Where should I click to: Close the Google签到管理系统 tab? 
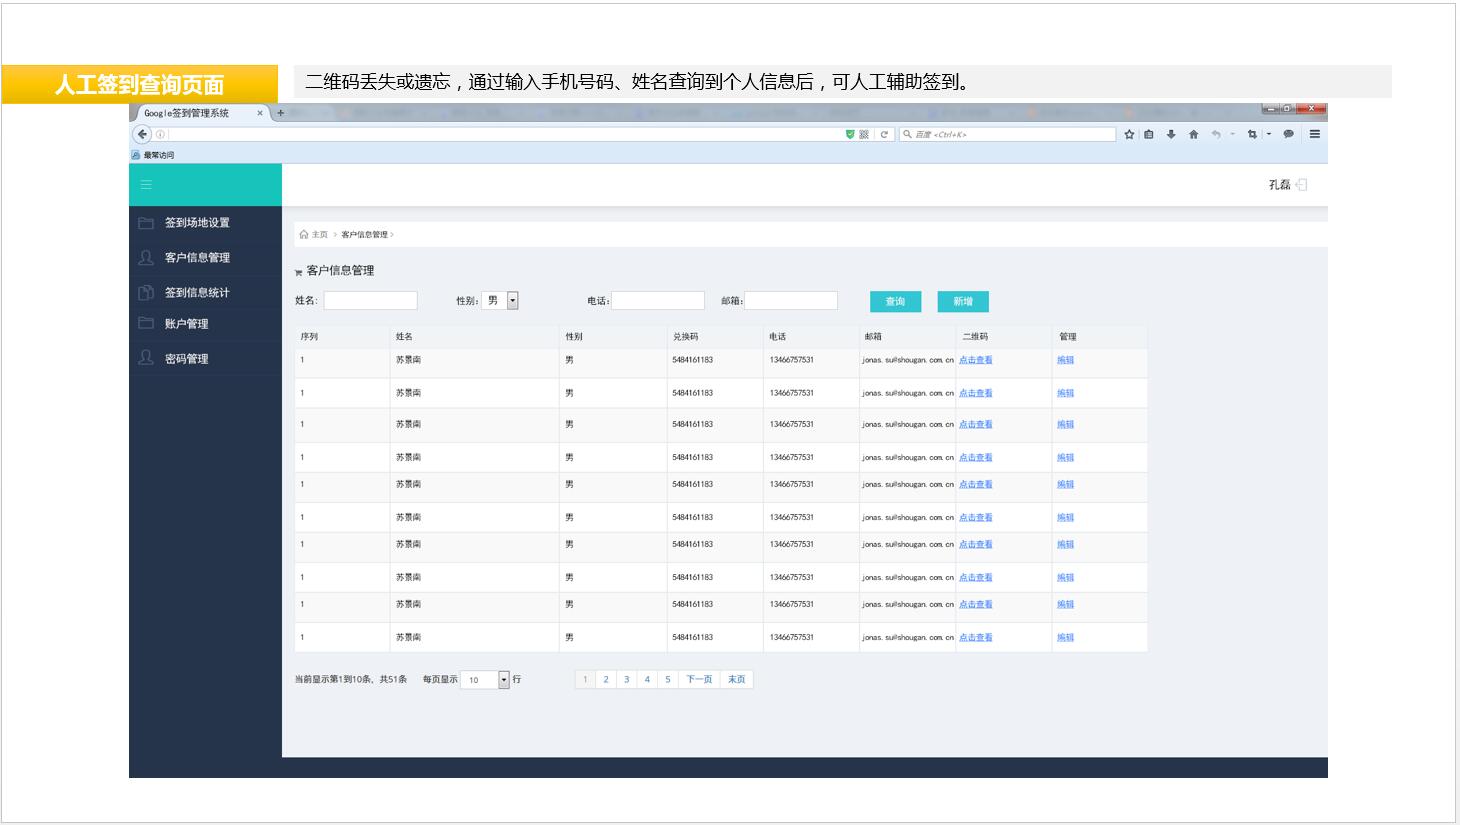point(260,113)
